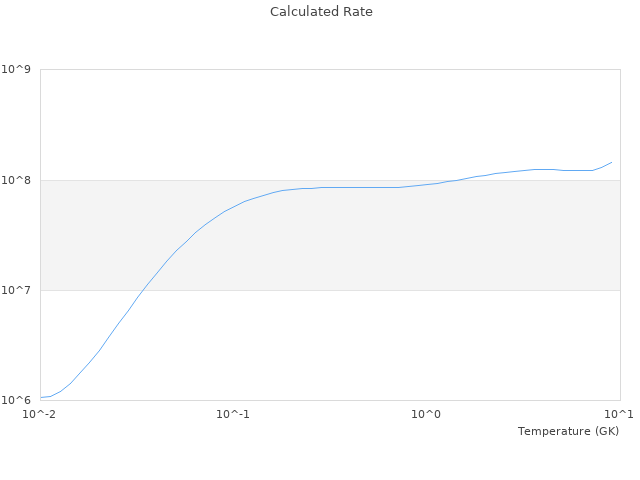Select the 10^-2 x-axis tick label
Viewport: 640px width, 480px height.
(x=40, y=414)
